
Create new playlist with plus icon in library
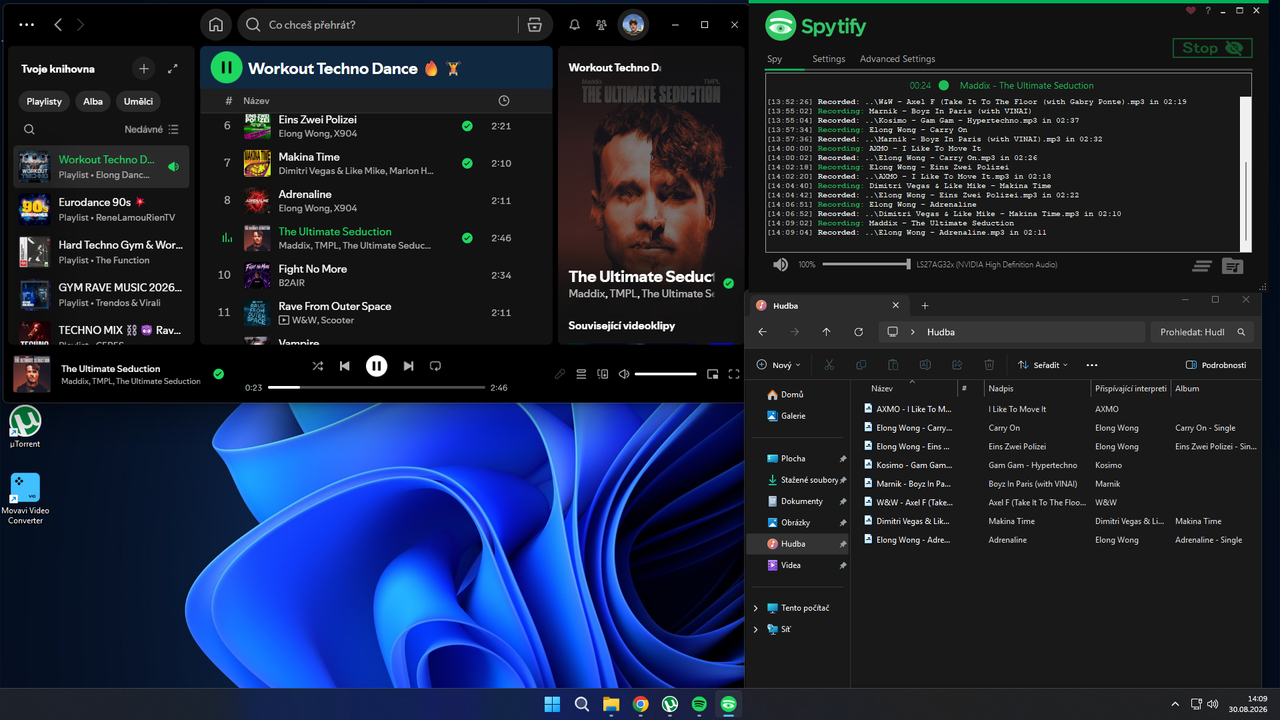pyautogui.click(x=144, y=69)
